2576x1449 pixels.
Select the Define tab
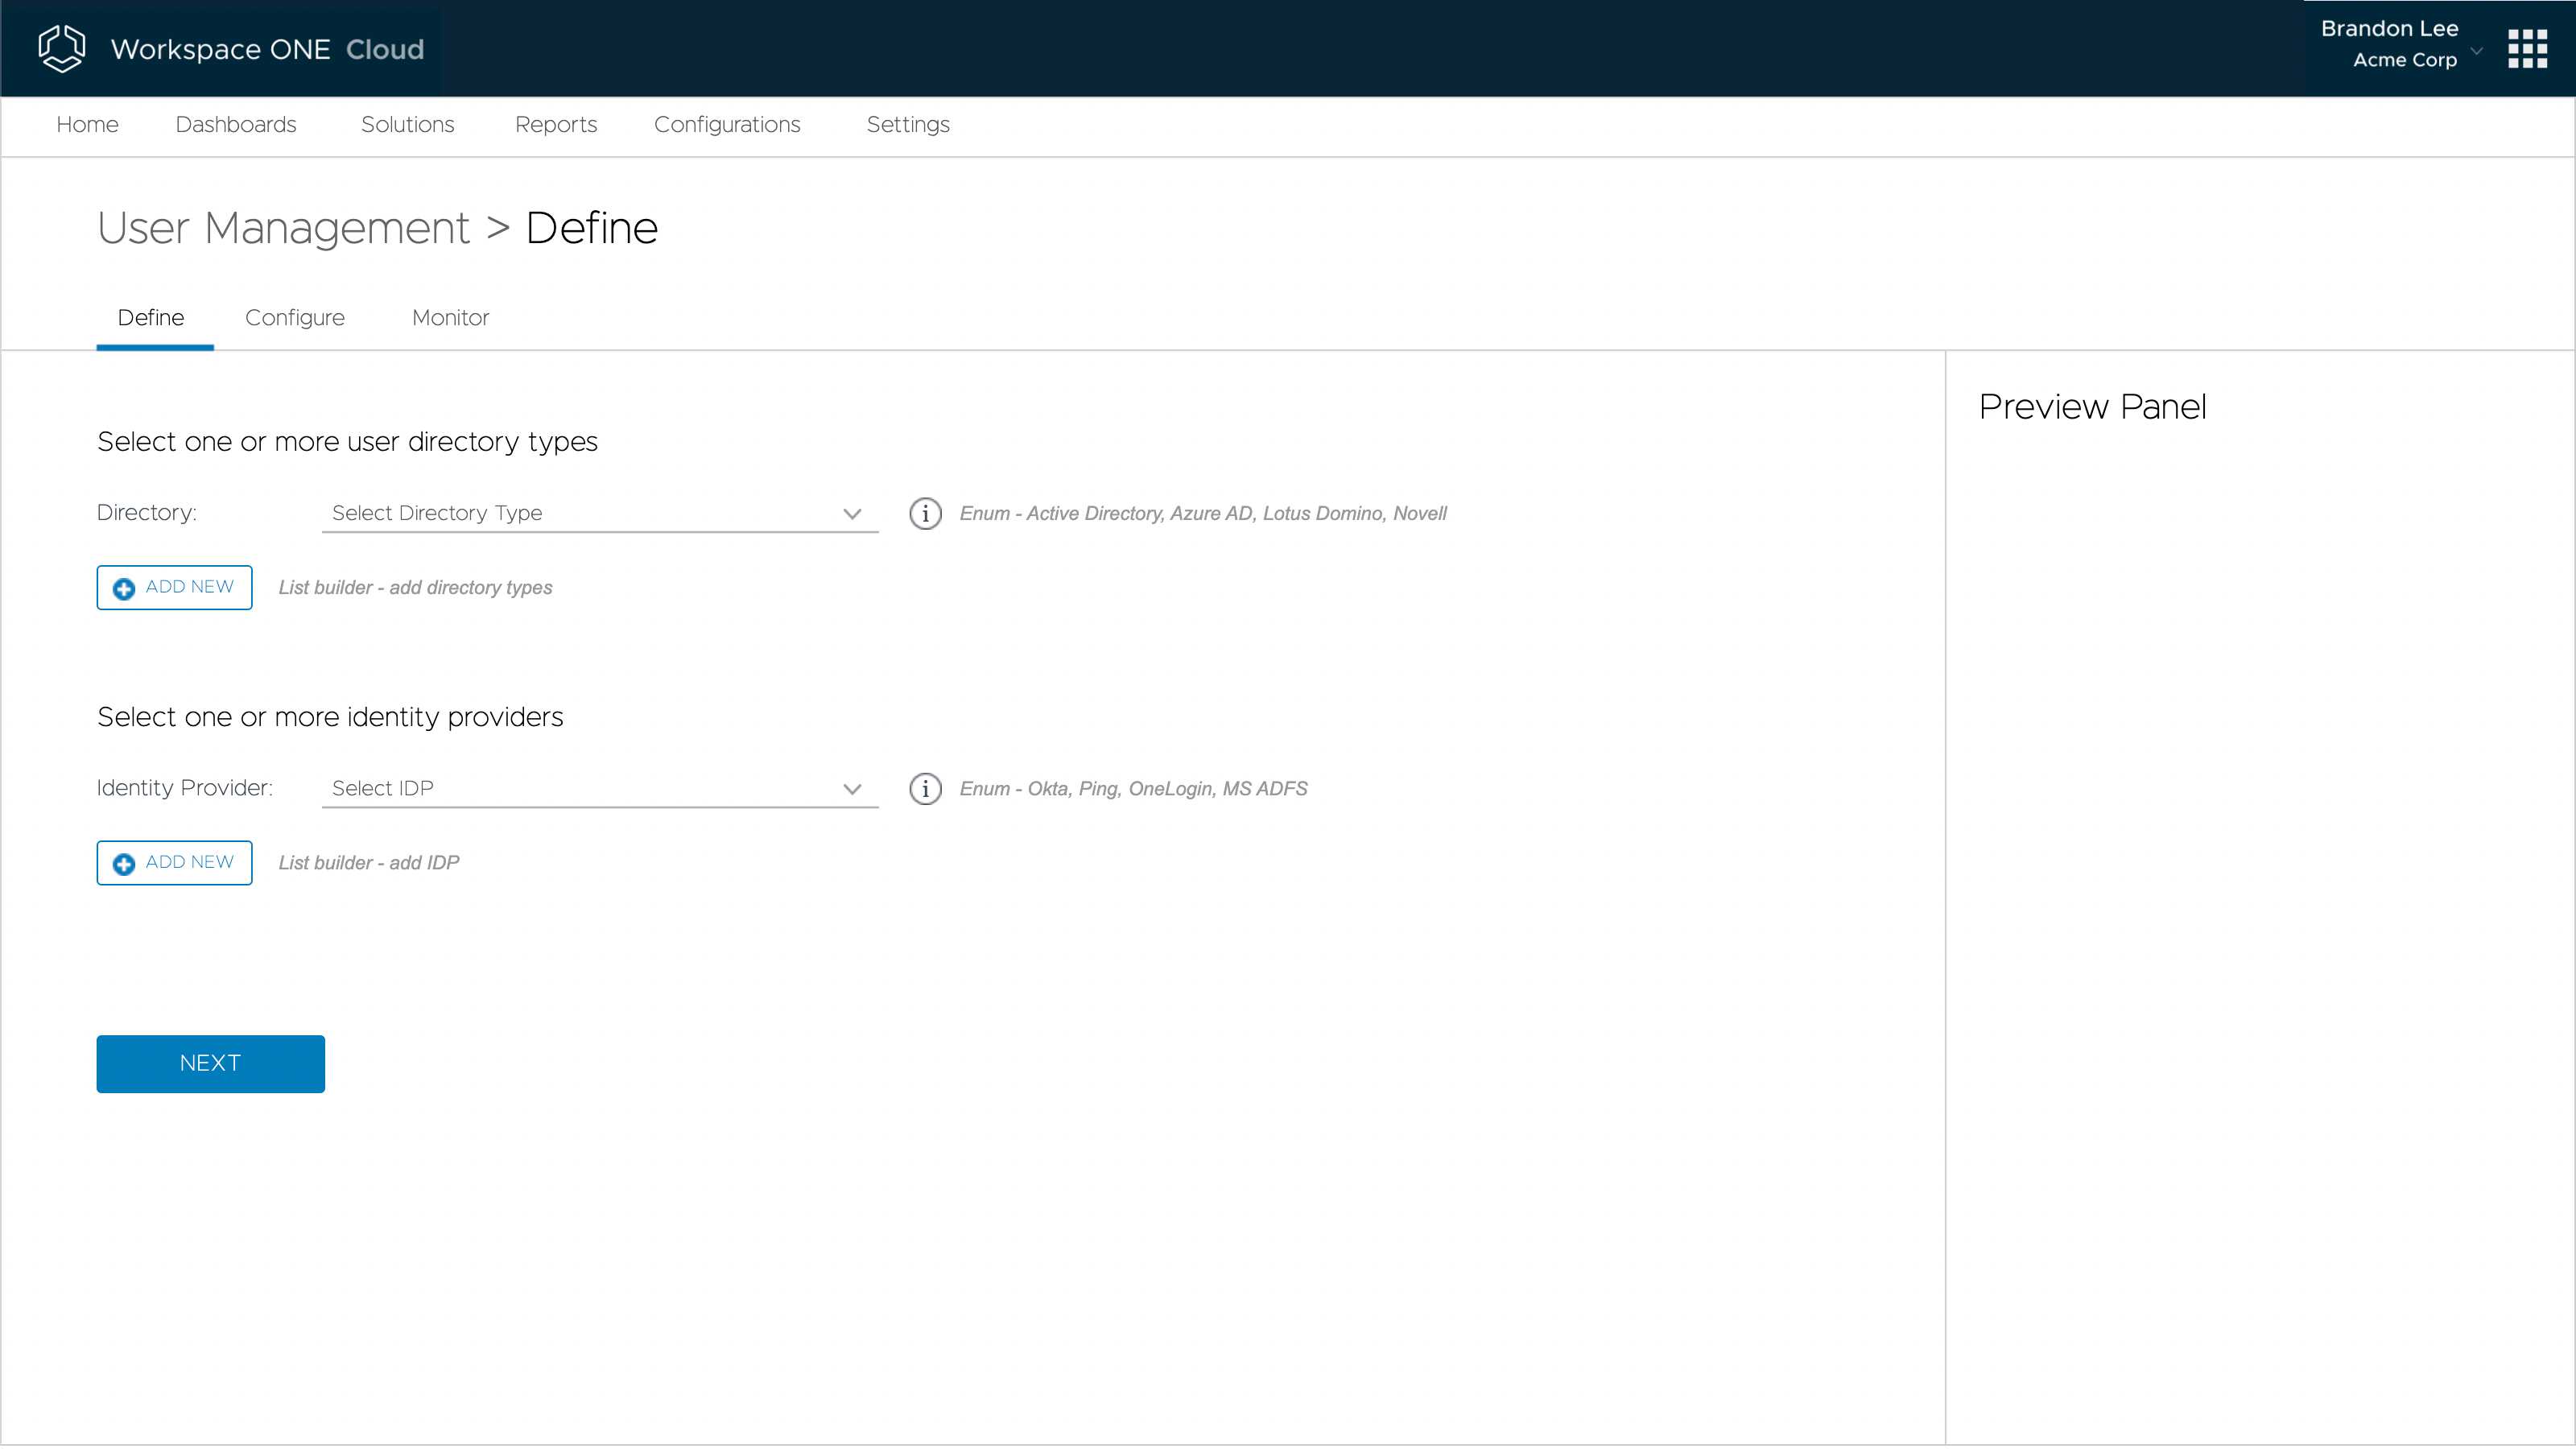point(151,317)
